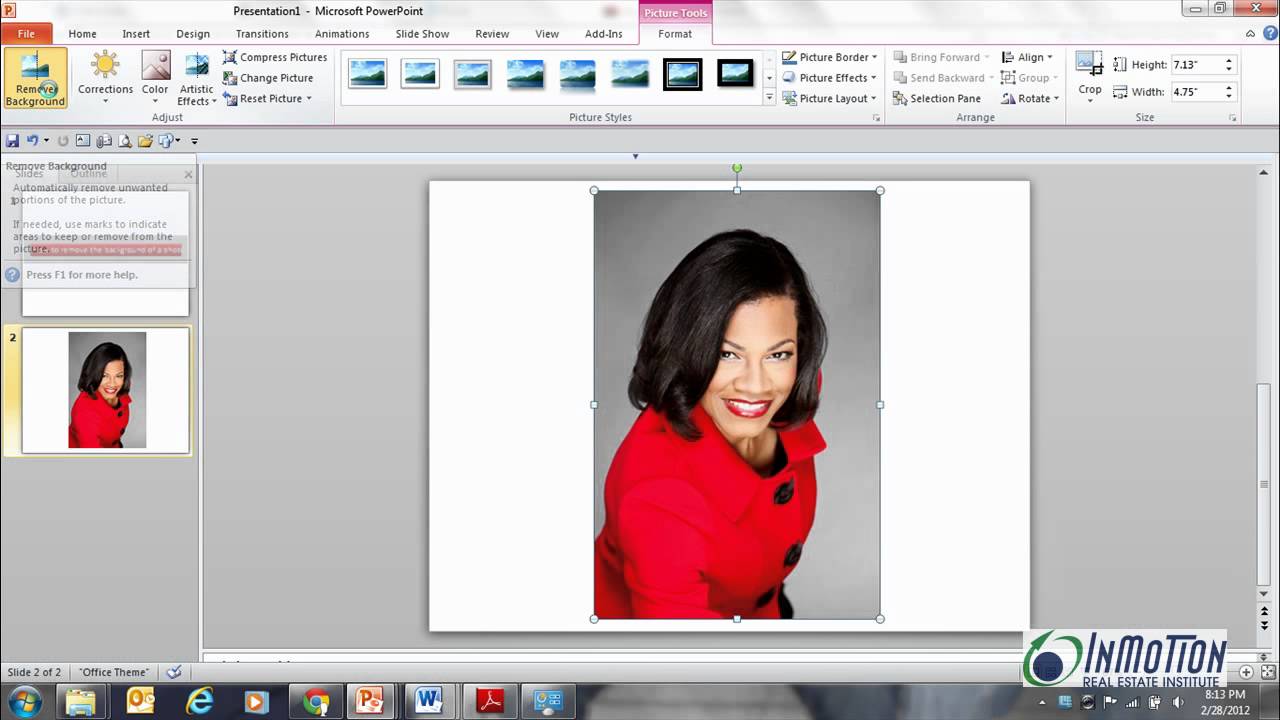Open Customize Quick Access Toolbar dropdown
The height and width of the screenshot is (720, 1280).
(x=194, y=141)
